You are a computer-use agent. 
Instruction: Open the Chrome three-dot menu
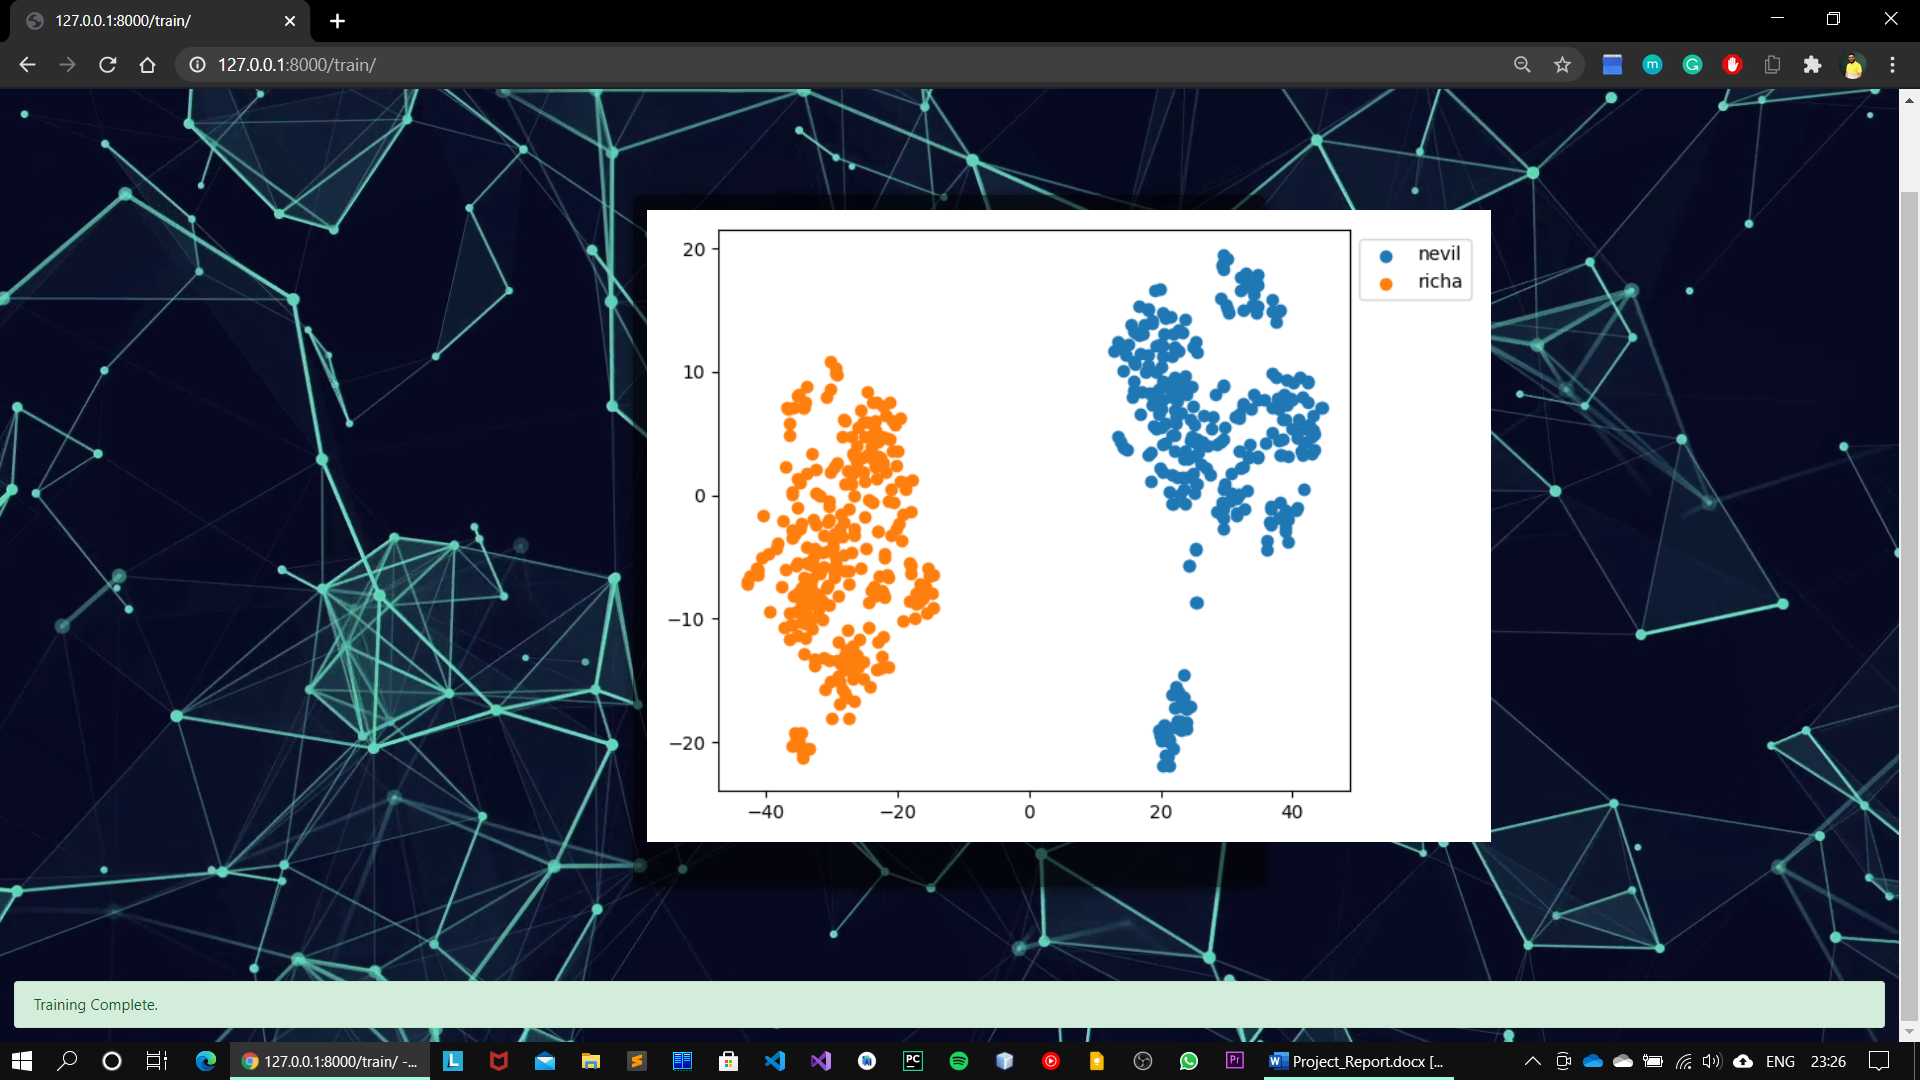[1892, 65]
